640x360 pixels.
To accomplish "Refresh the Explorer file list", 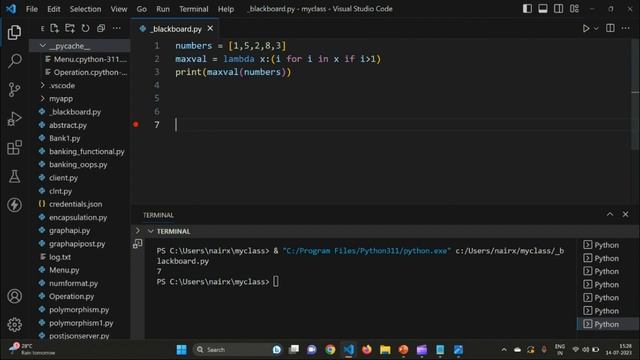I will pyautogui.click(x=85, y=28).
